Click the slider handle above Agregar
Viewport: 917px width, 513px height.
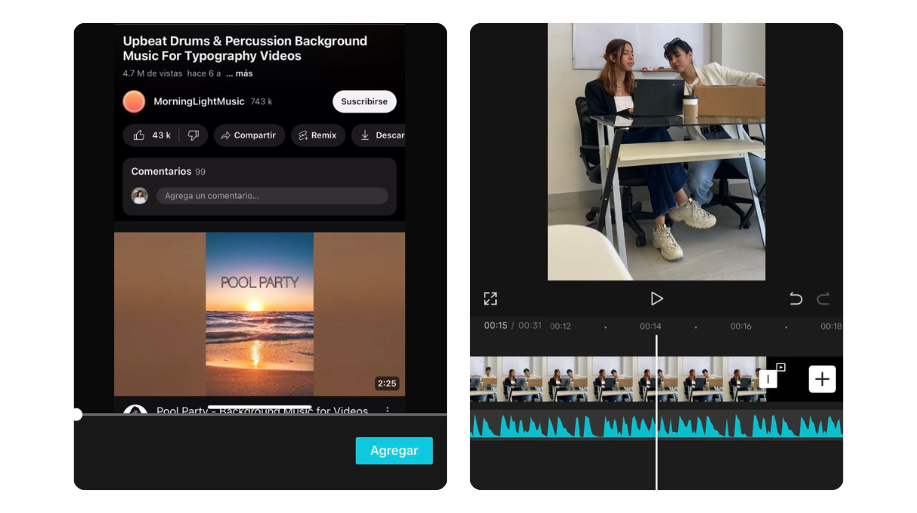tap(76, 414)
